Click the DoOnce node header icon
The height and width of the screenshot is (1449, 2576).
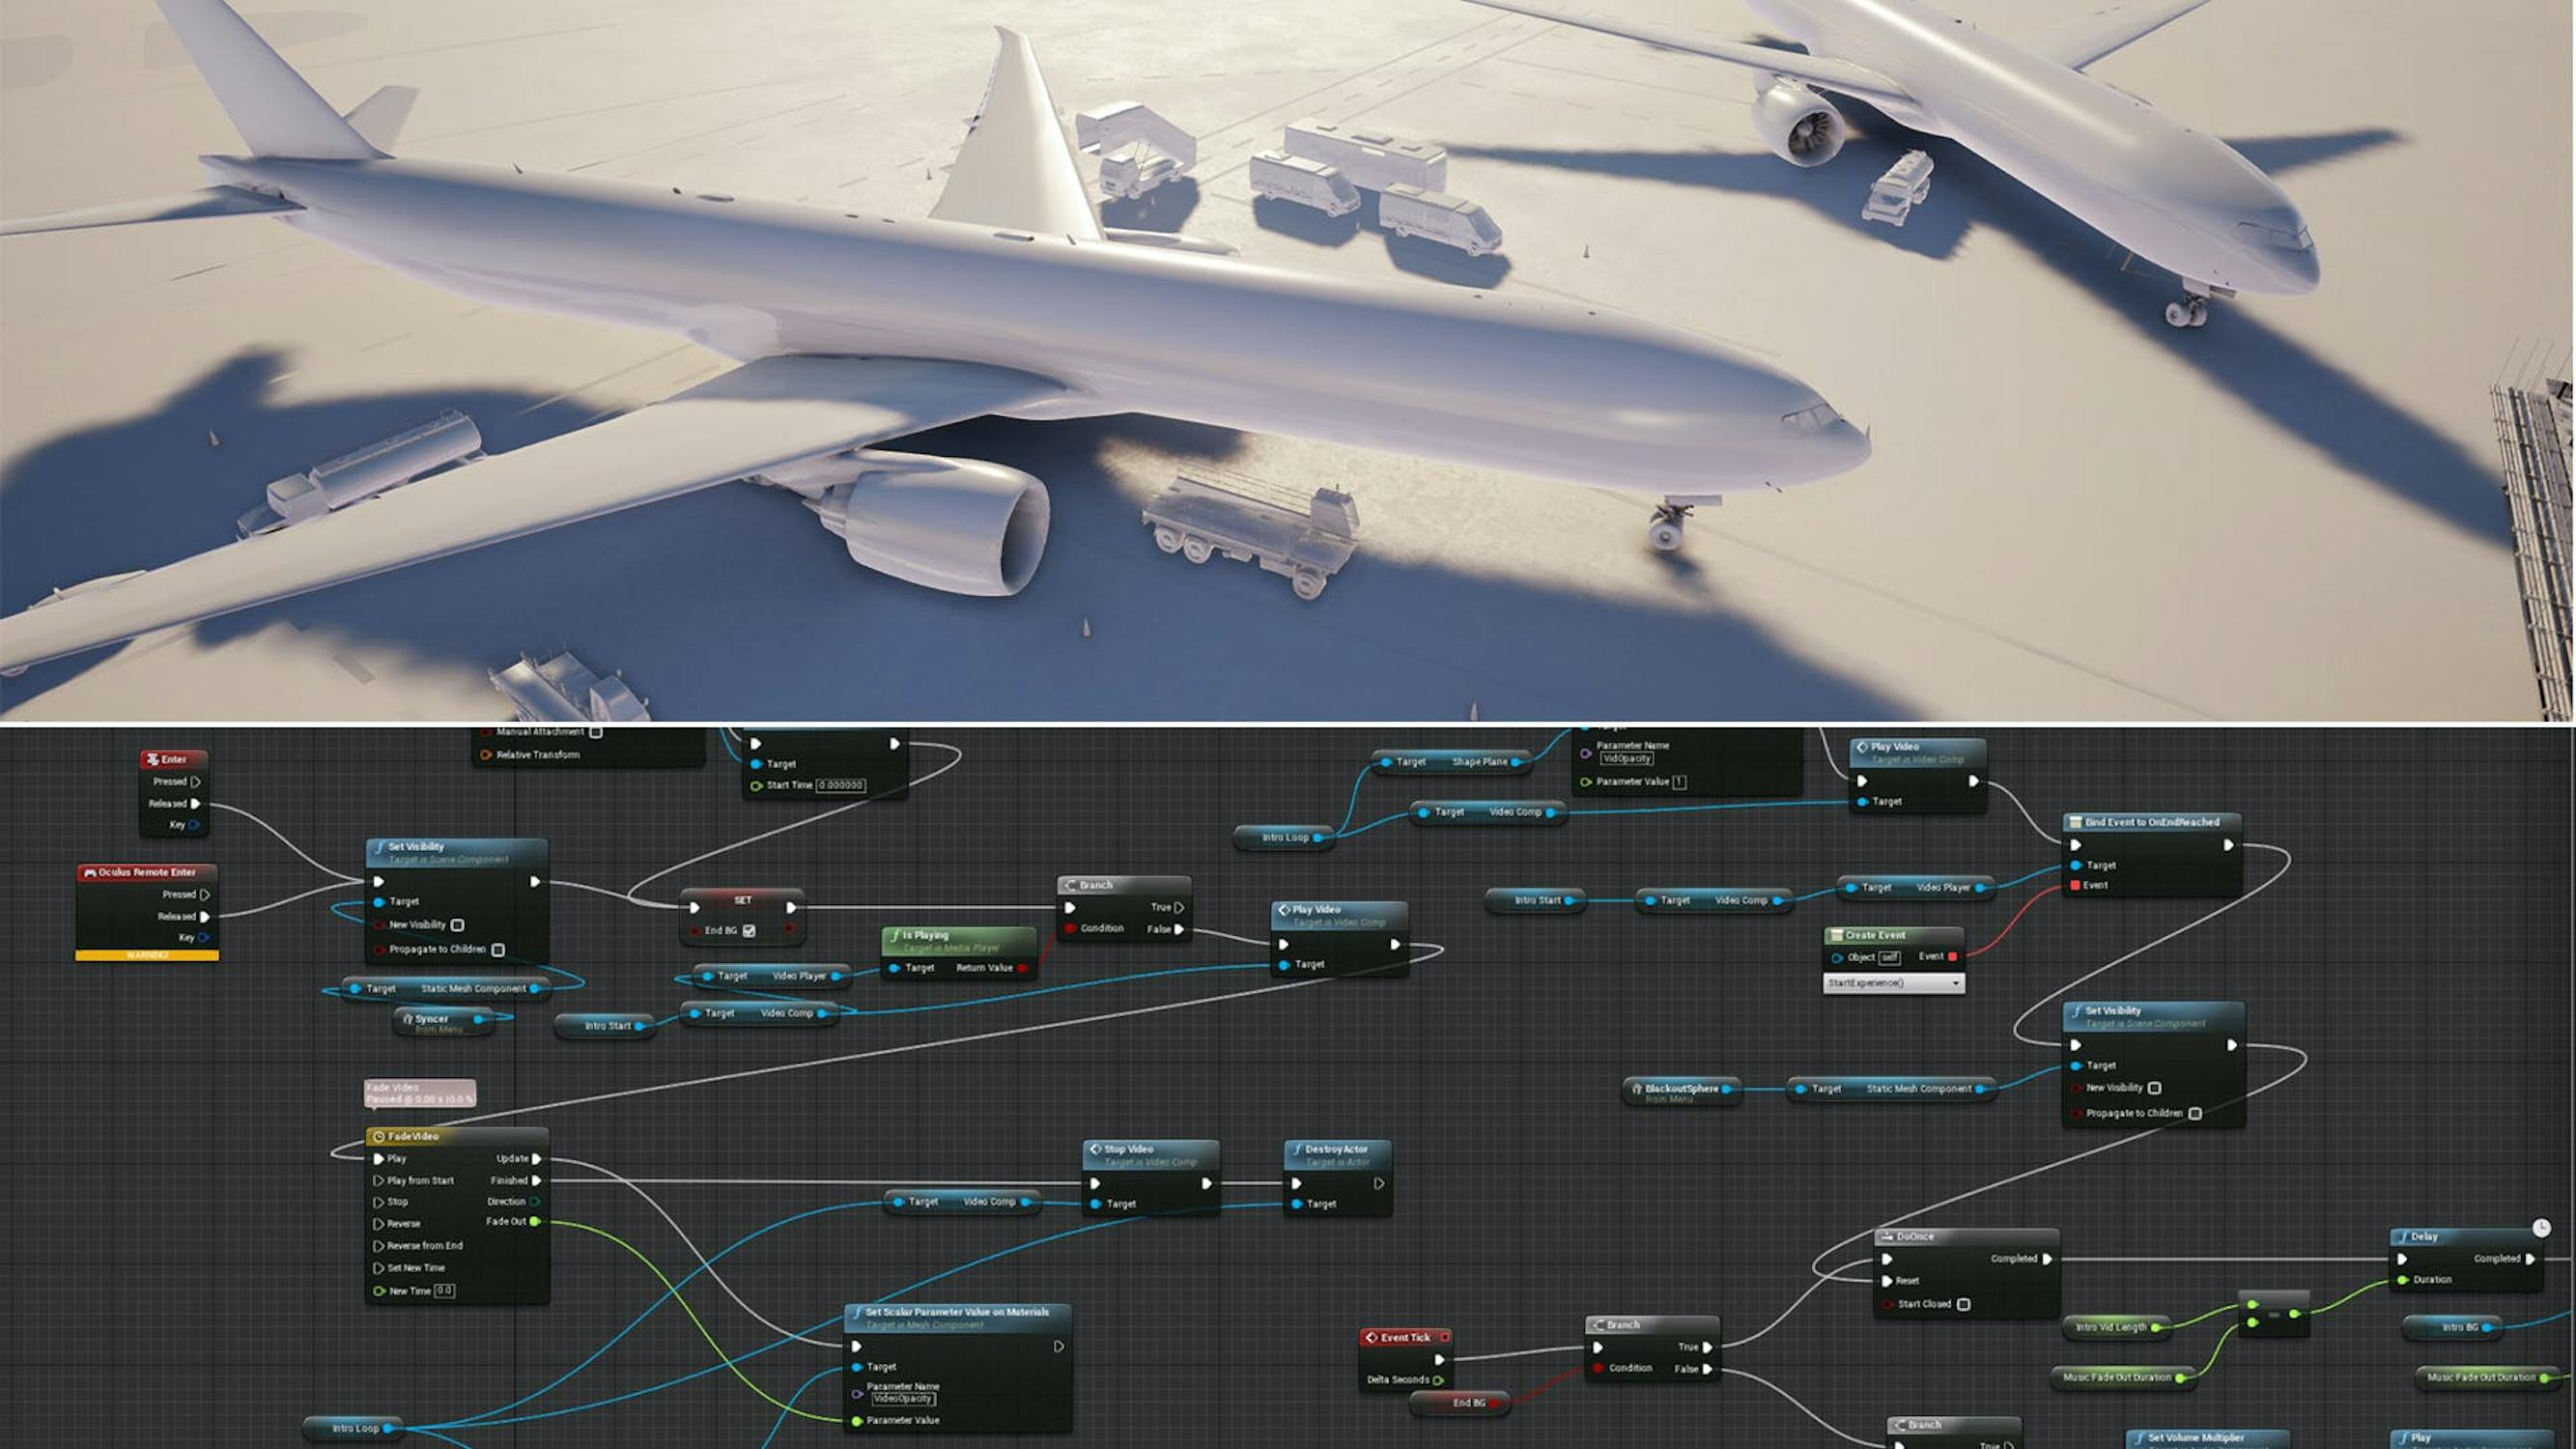(1885, 1237)
